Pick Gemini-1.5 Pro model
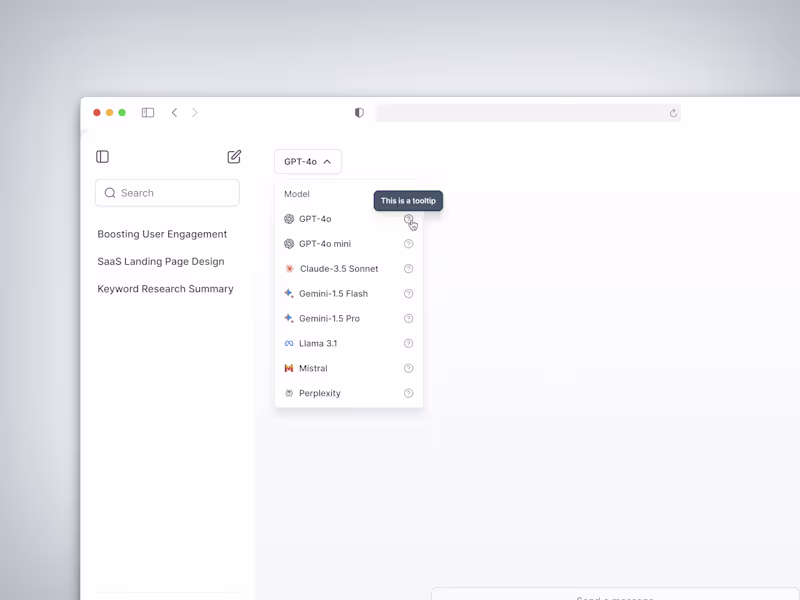This screenshot has height=600, width=800. (349, 319)
